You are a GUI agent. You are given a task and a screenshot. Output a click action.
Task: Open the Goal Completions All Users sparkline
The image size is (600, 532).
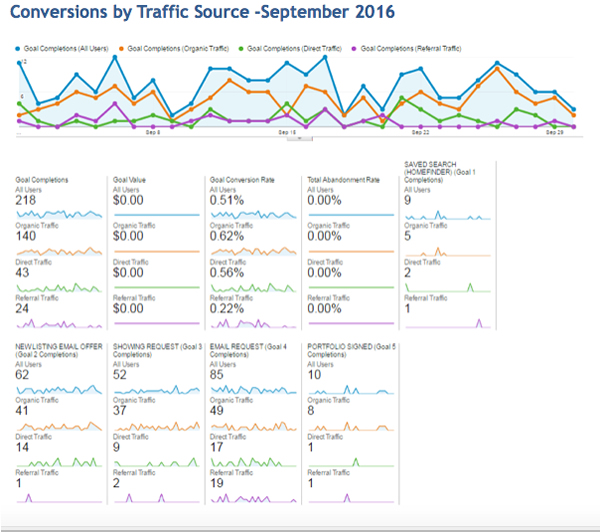[59, 214]
